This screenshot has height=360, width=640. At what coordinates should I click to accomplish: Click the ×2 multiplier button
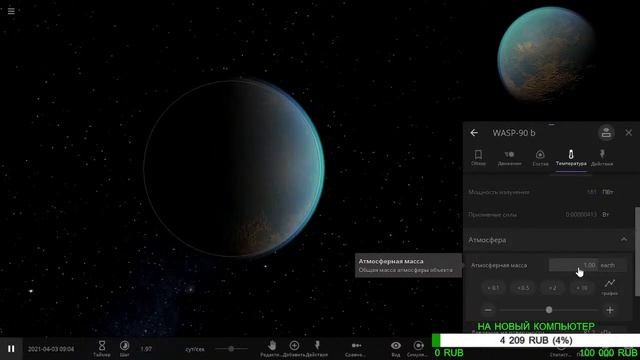click(552, 288)
